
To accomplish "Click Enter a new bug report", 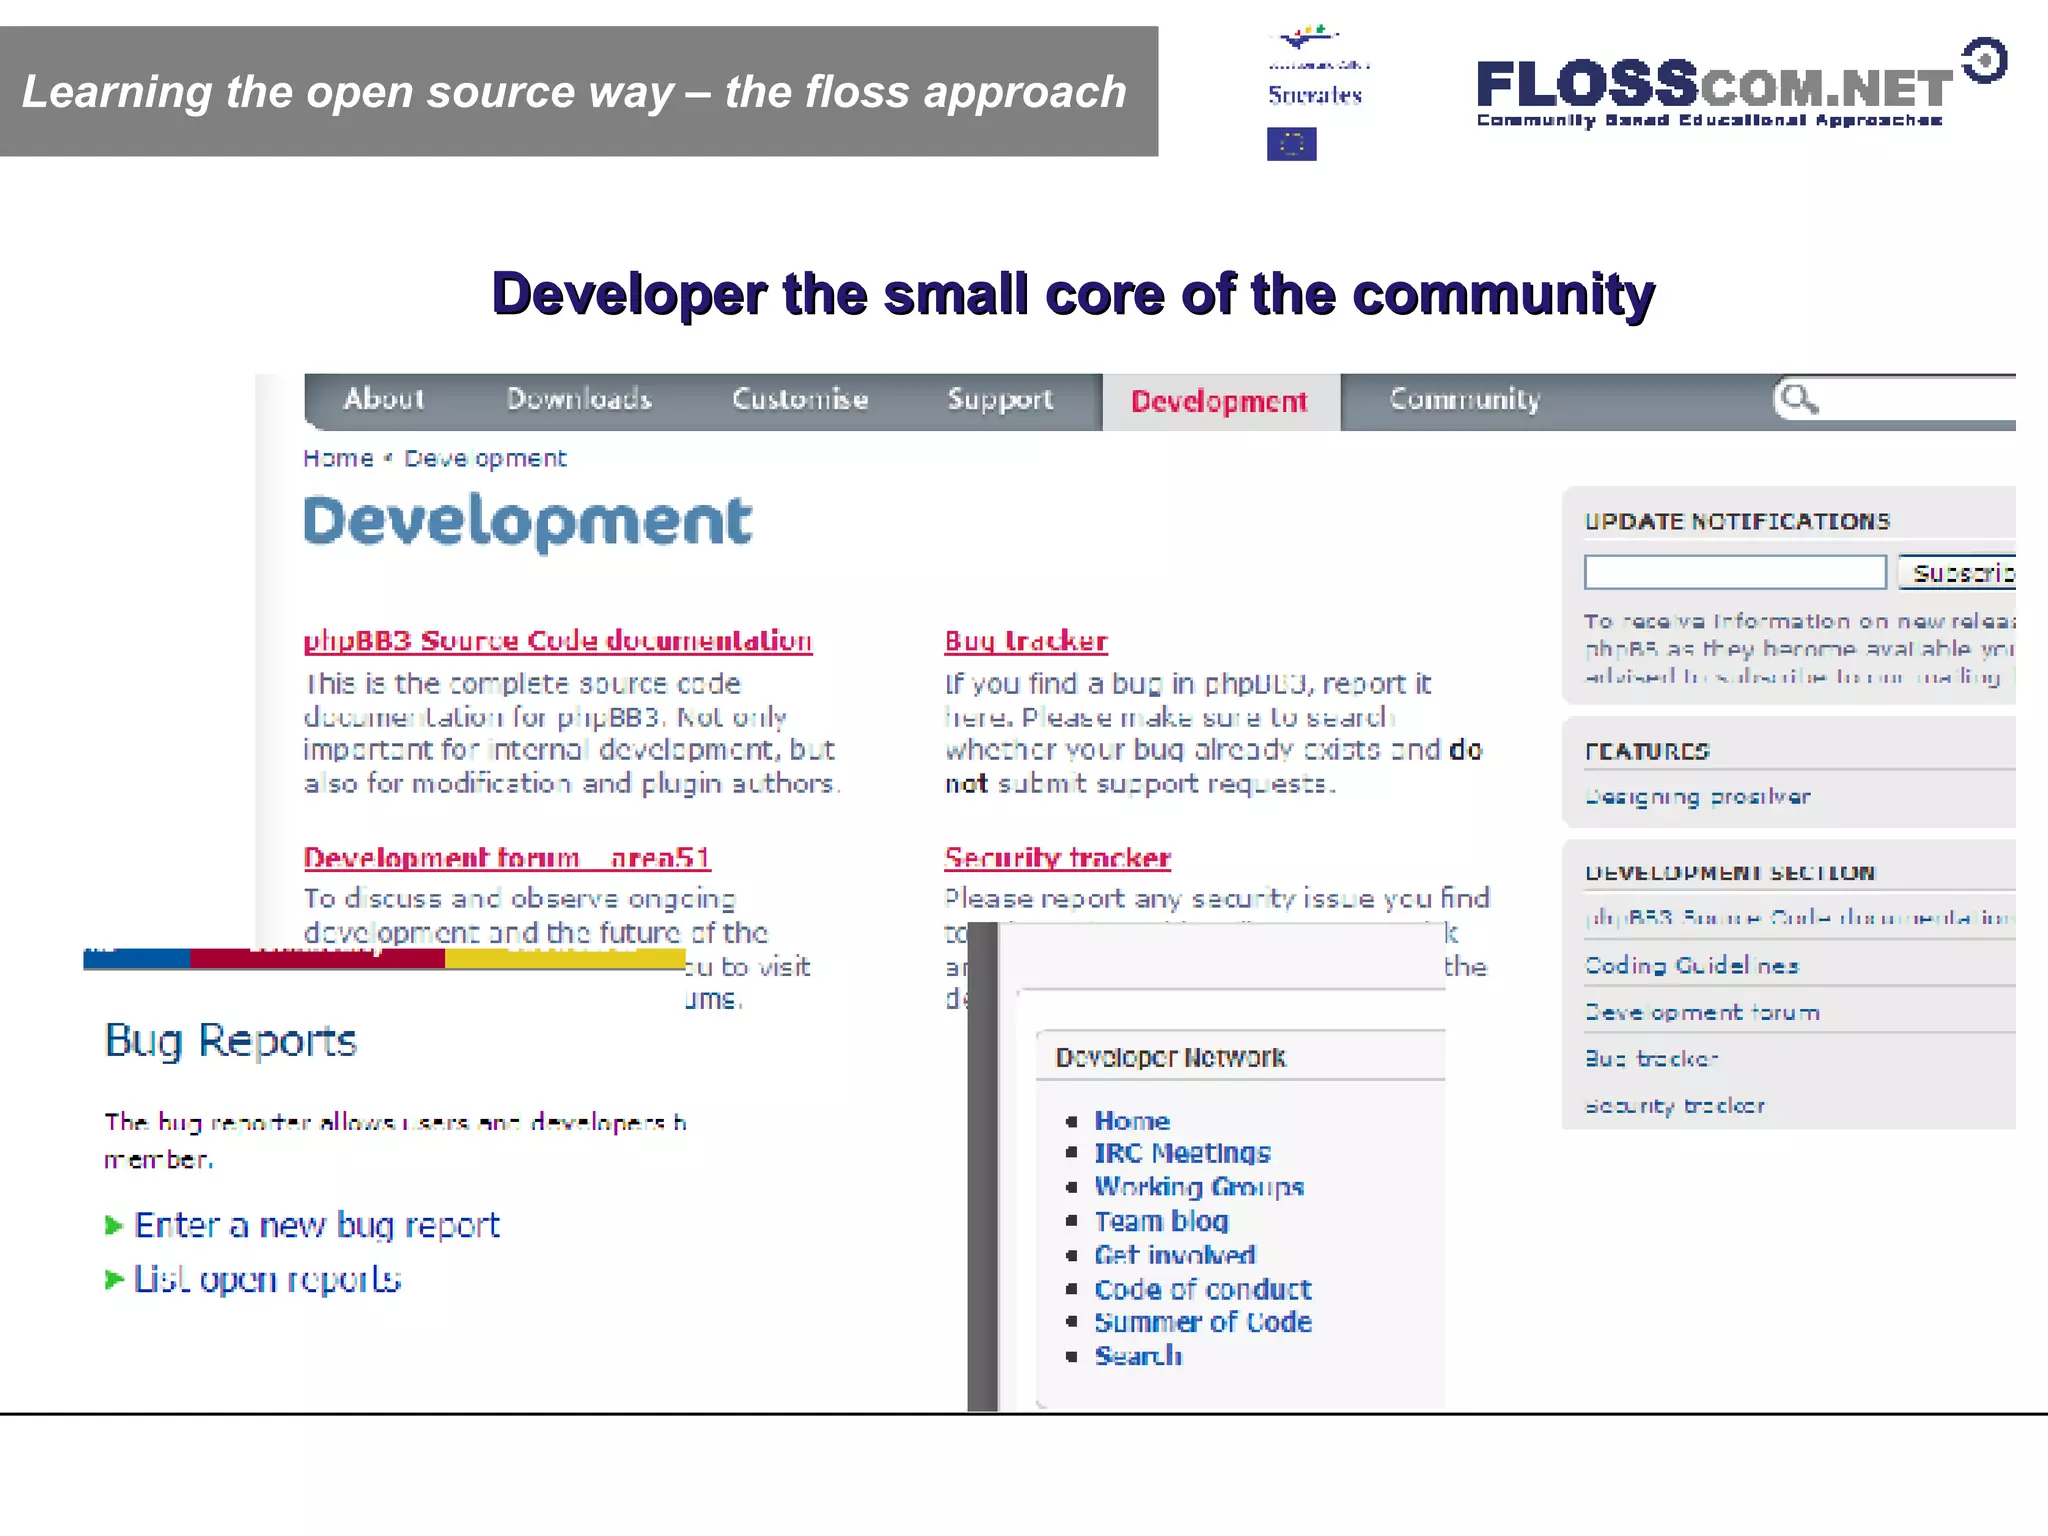I will [317, 1225].
